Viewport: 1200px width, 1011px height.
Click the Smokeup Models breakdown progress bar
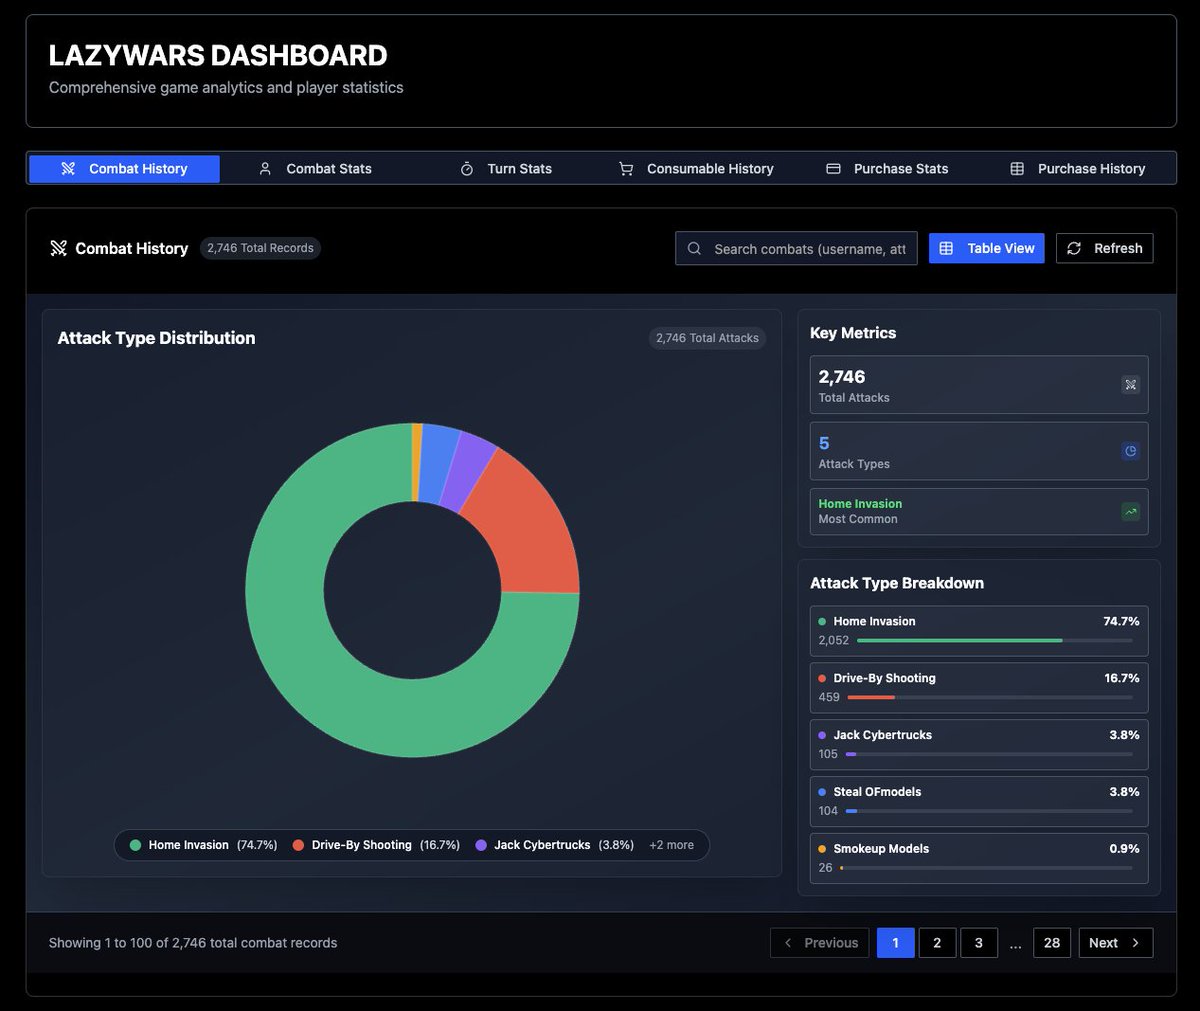[x=986, y=868]
